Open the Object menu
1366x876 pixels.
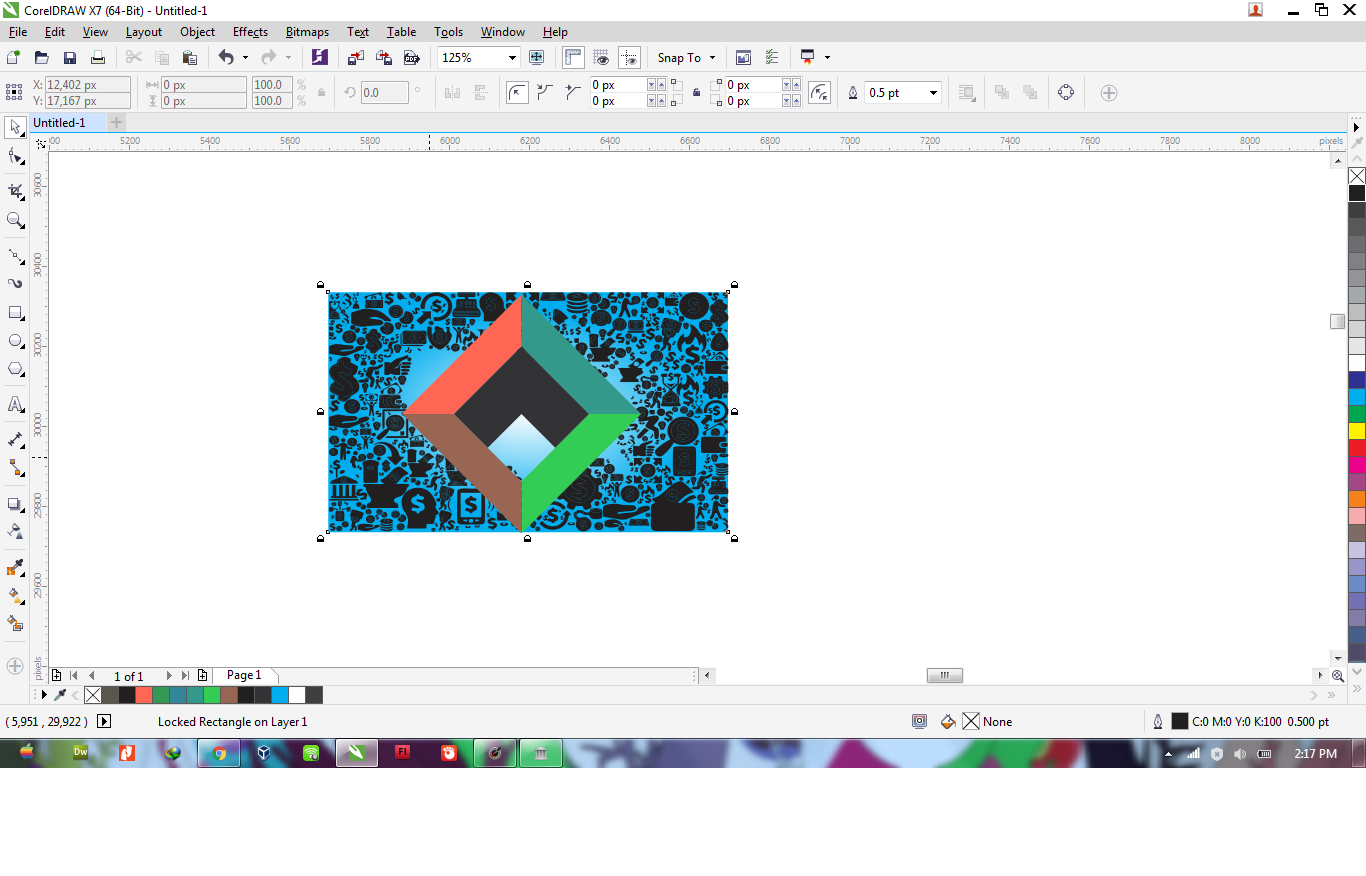[x=198, y=32]
